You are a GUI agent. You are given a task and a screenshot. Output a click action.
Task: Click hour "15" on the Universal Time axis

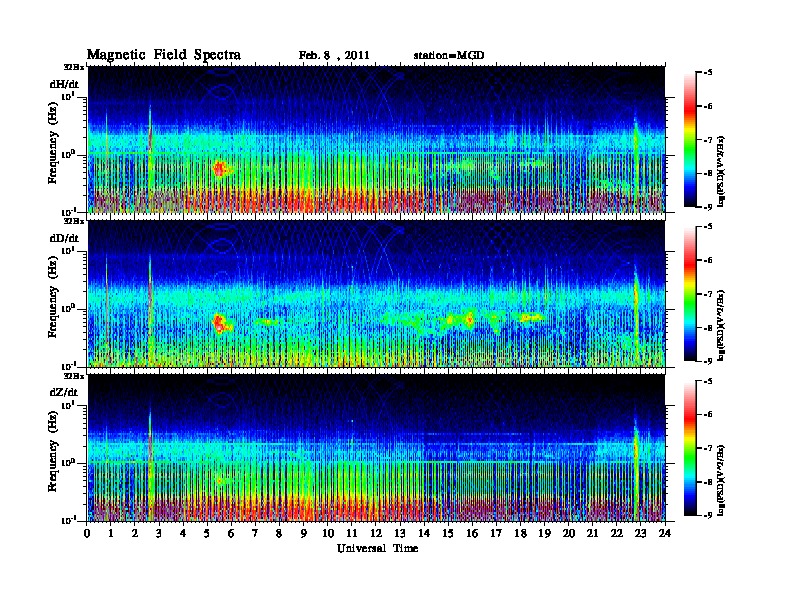[448, 533]
